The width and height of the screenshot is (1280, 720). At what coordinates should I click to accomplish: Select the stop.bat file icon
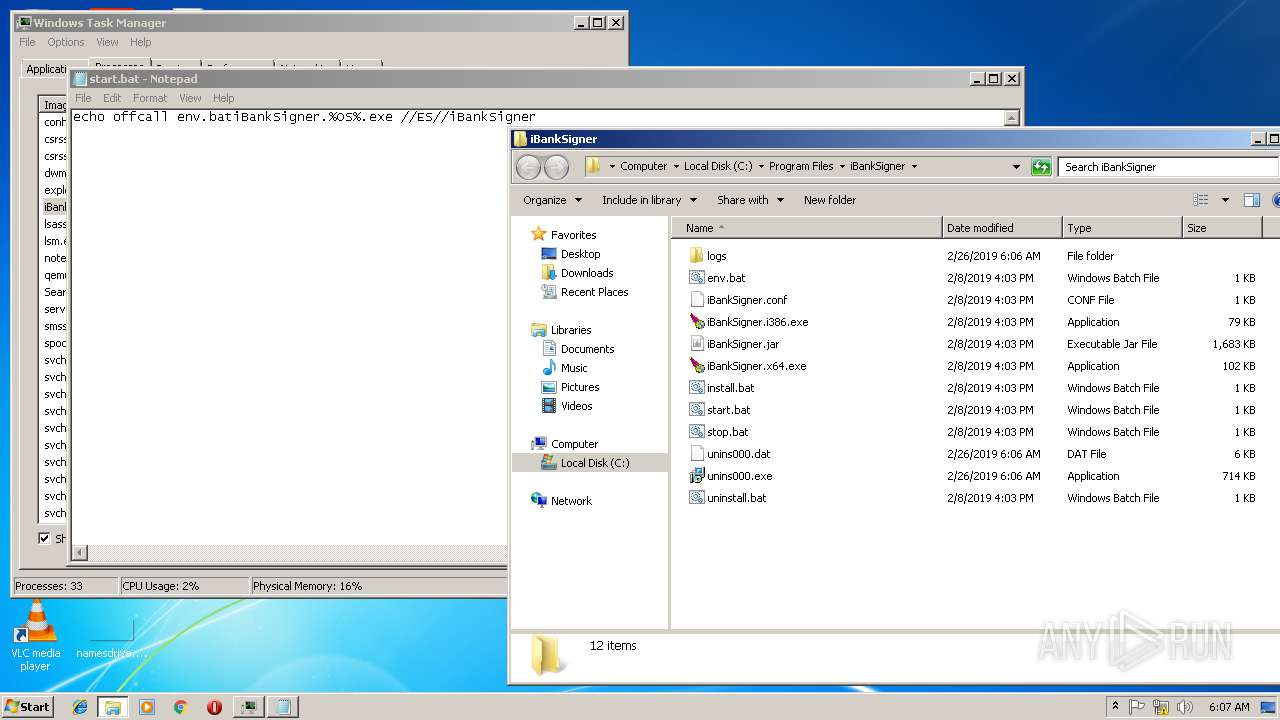pos(697,432)
